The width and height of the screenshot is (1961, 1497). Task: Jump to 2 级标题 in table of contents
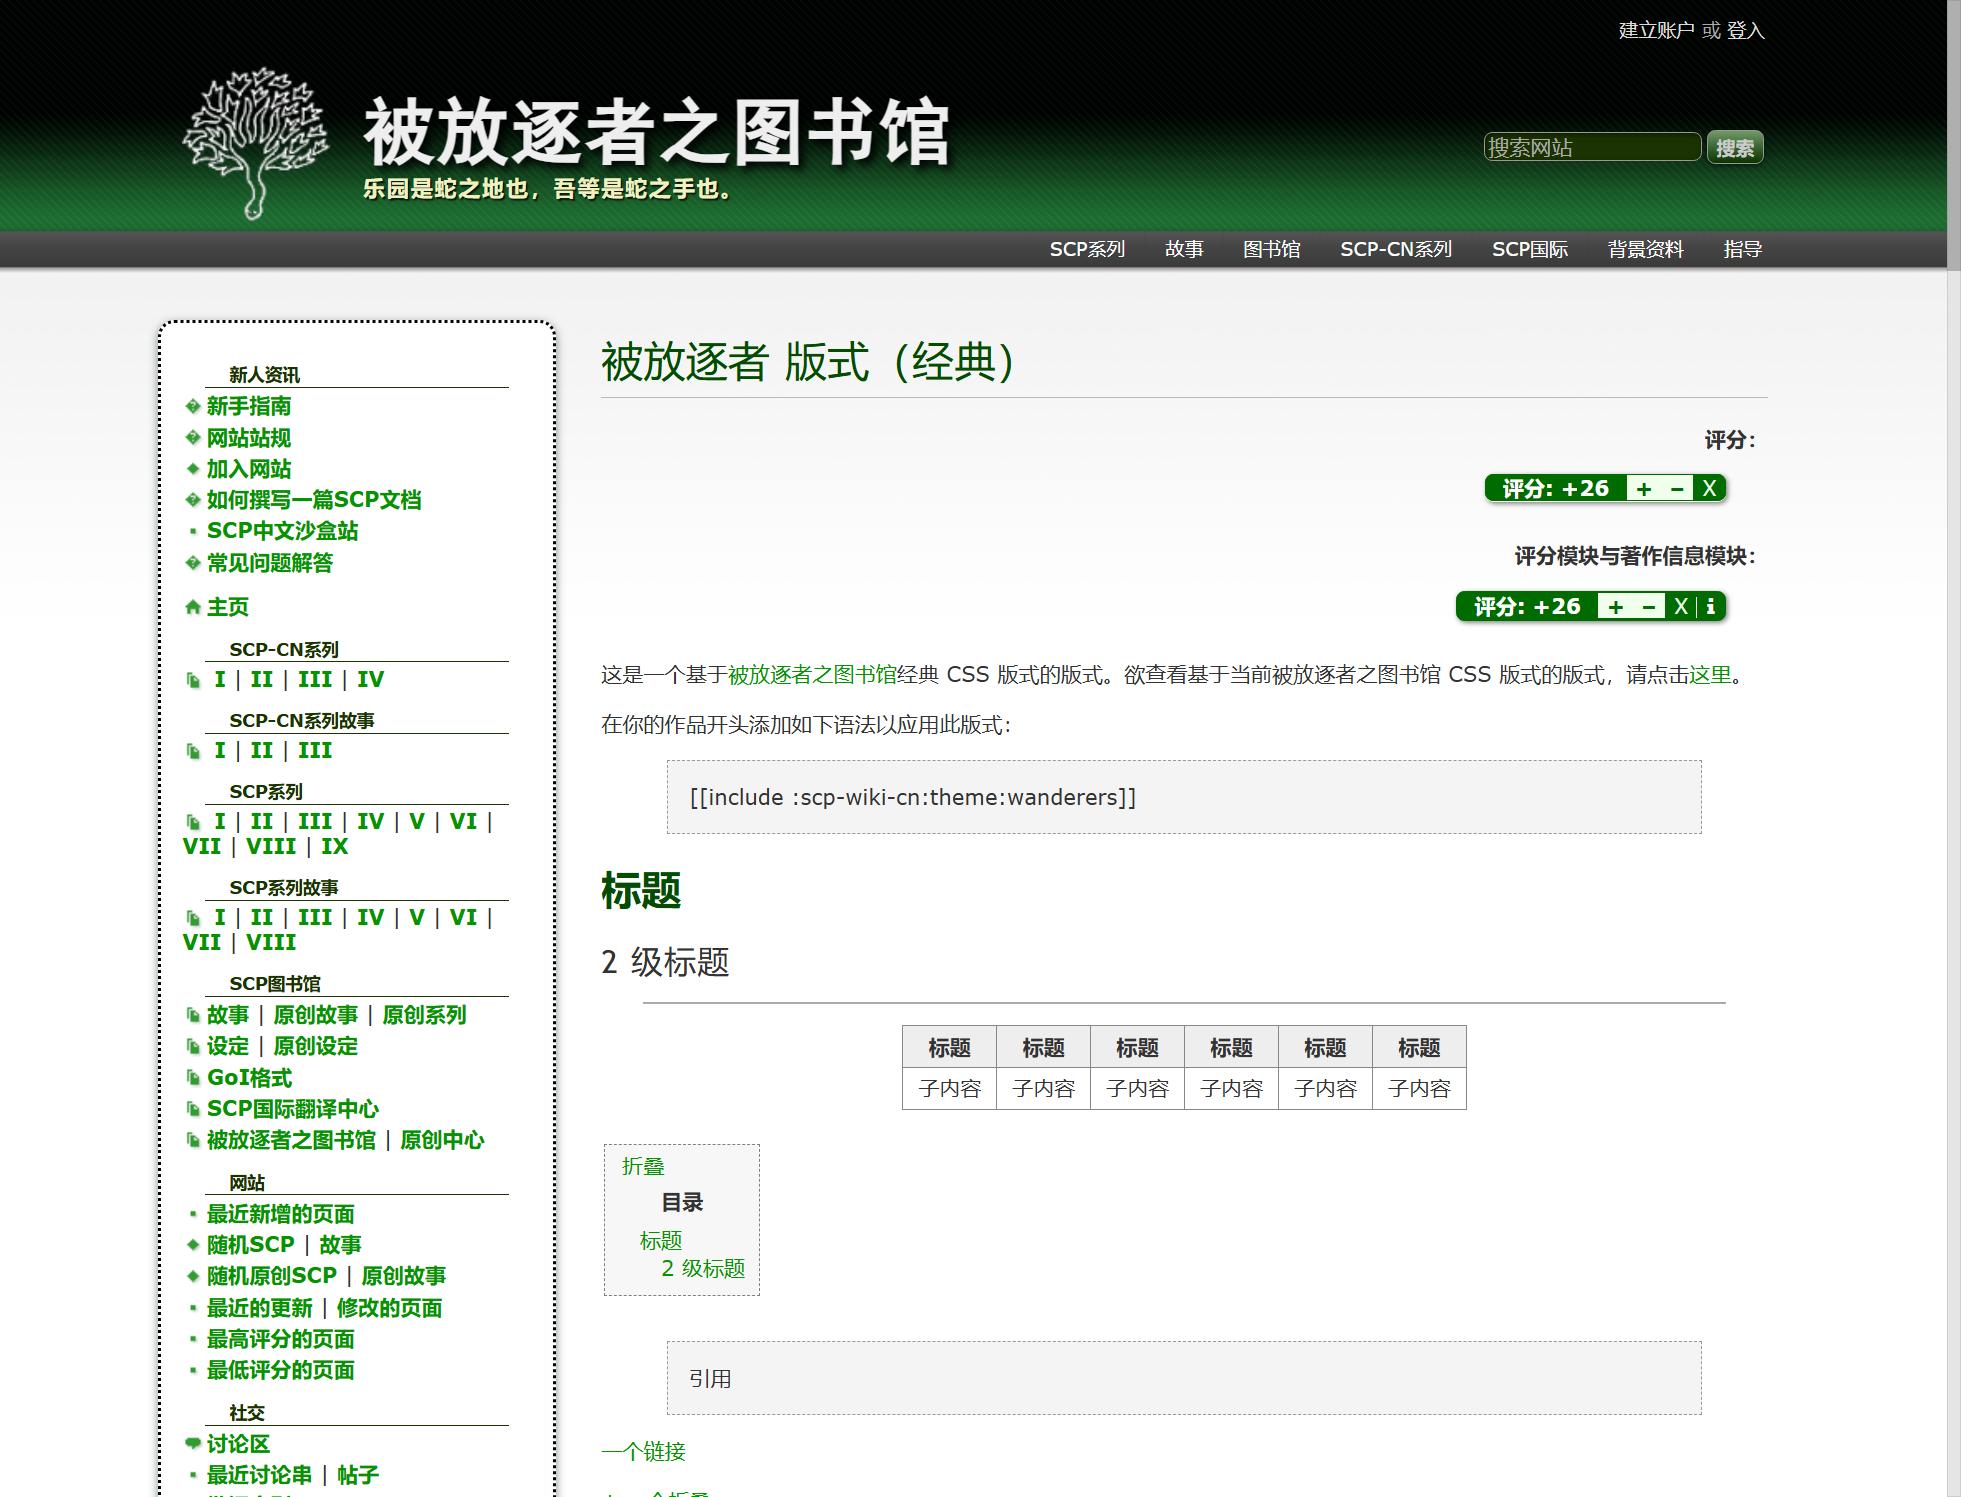702,1268
